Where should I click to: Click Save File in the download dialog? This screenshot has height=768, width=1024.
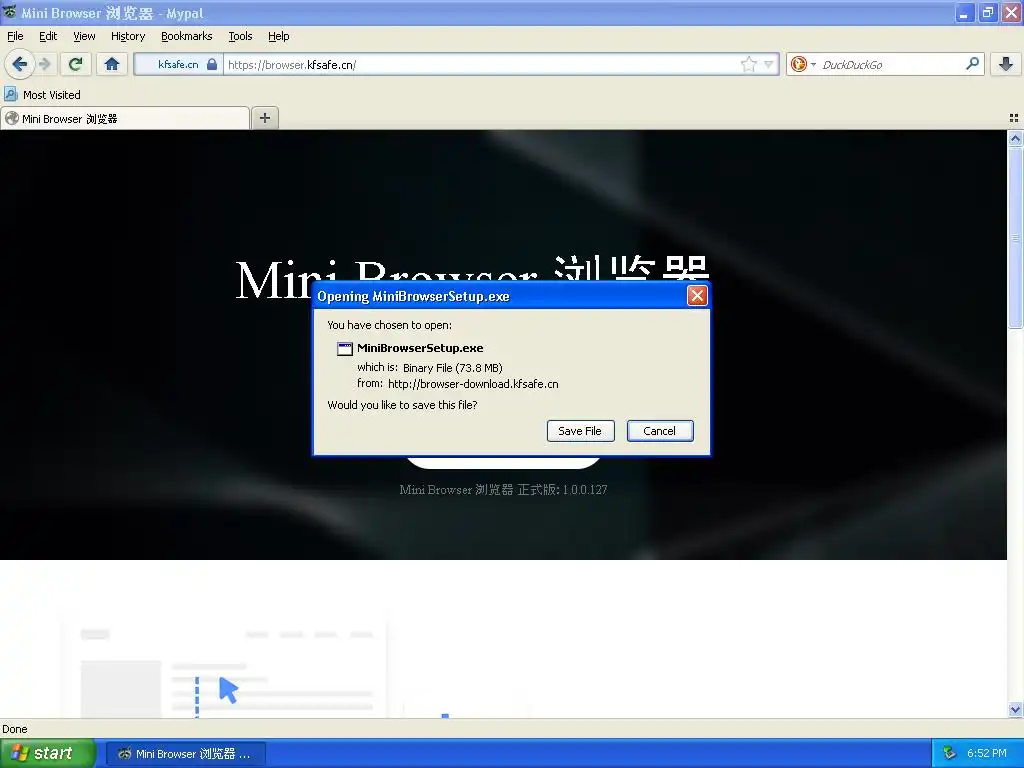580,431
